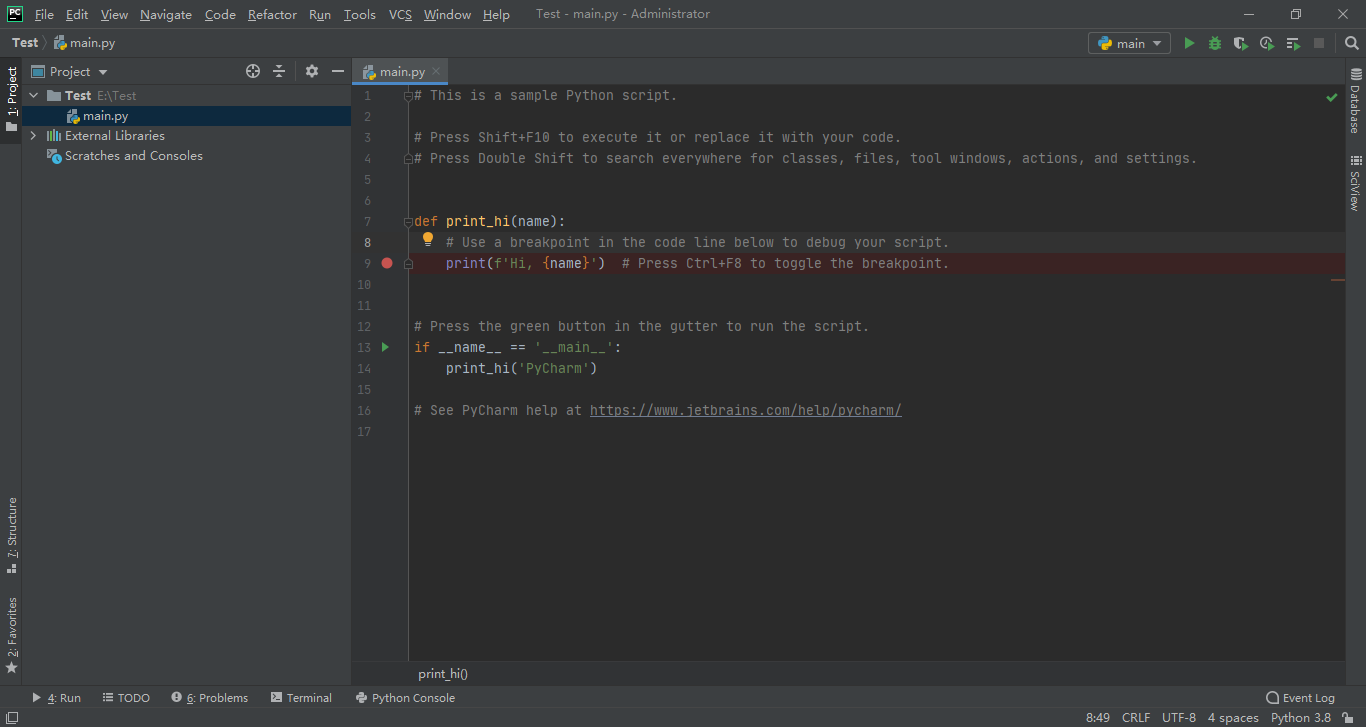The height and width of the screenshot is (727, 1366).
Task: Start debugging with the bug icon
Action: point(1215,43)
